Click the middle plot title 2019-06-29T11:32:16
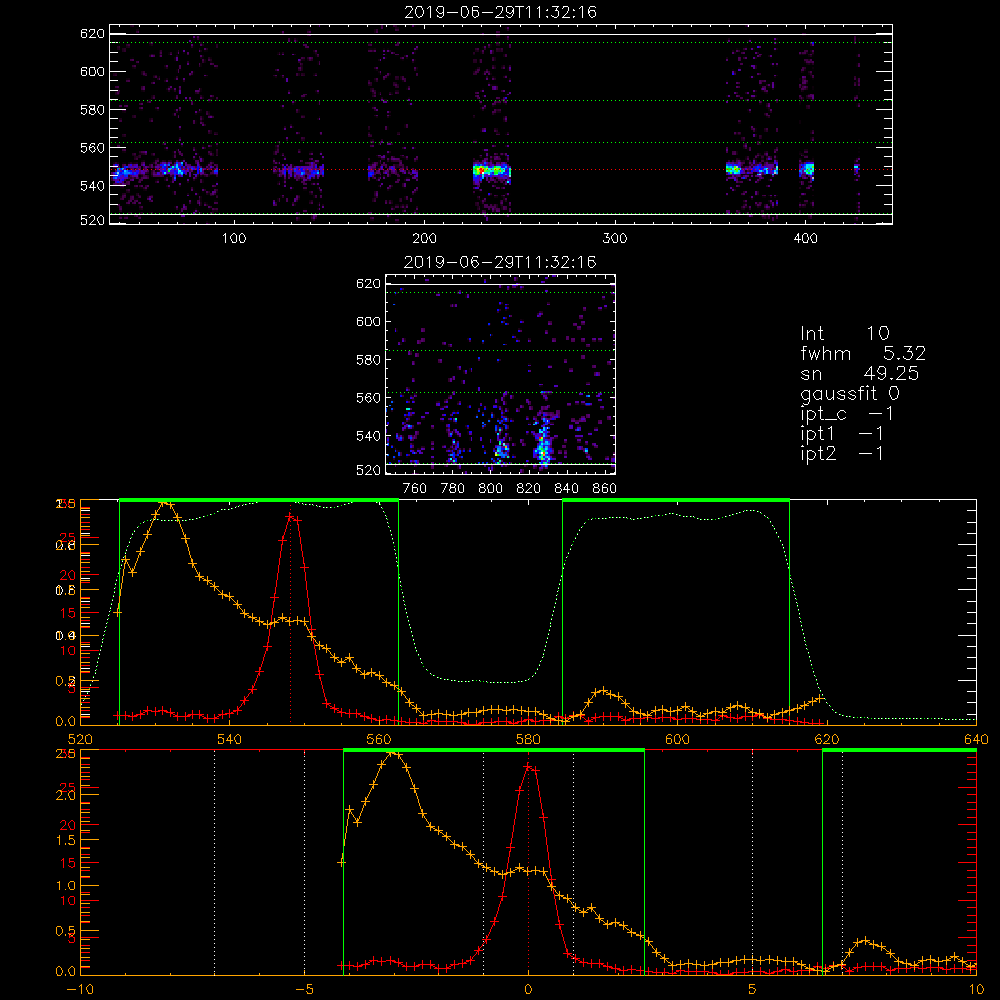The width and height of the screenshot is (1000, 1000). (501, 262)
